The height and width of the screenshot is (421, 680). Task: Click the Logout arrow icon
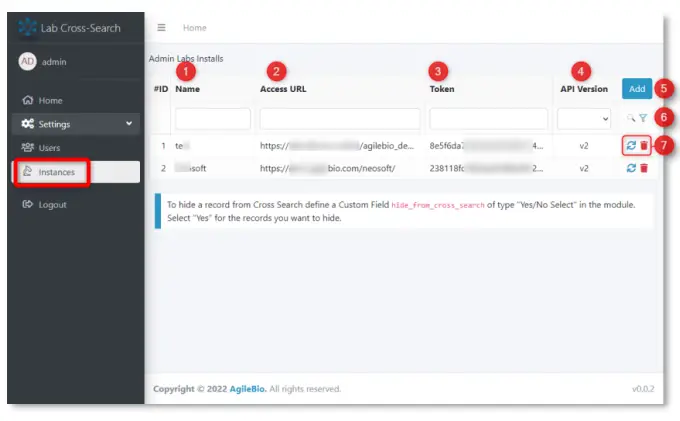click(28, 204)
